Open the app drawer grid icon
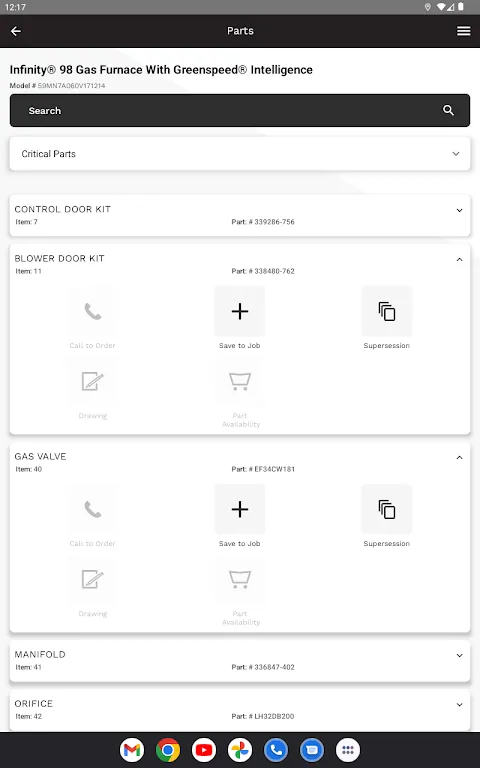Screen dimensions: 480x768 click(348, 750)
